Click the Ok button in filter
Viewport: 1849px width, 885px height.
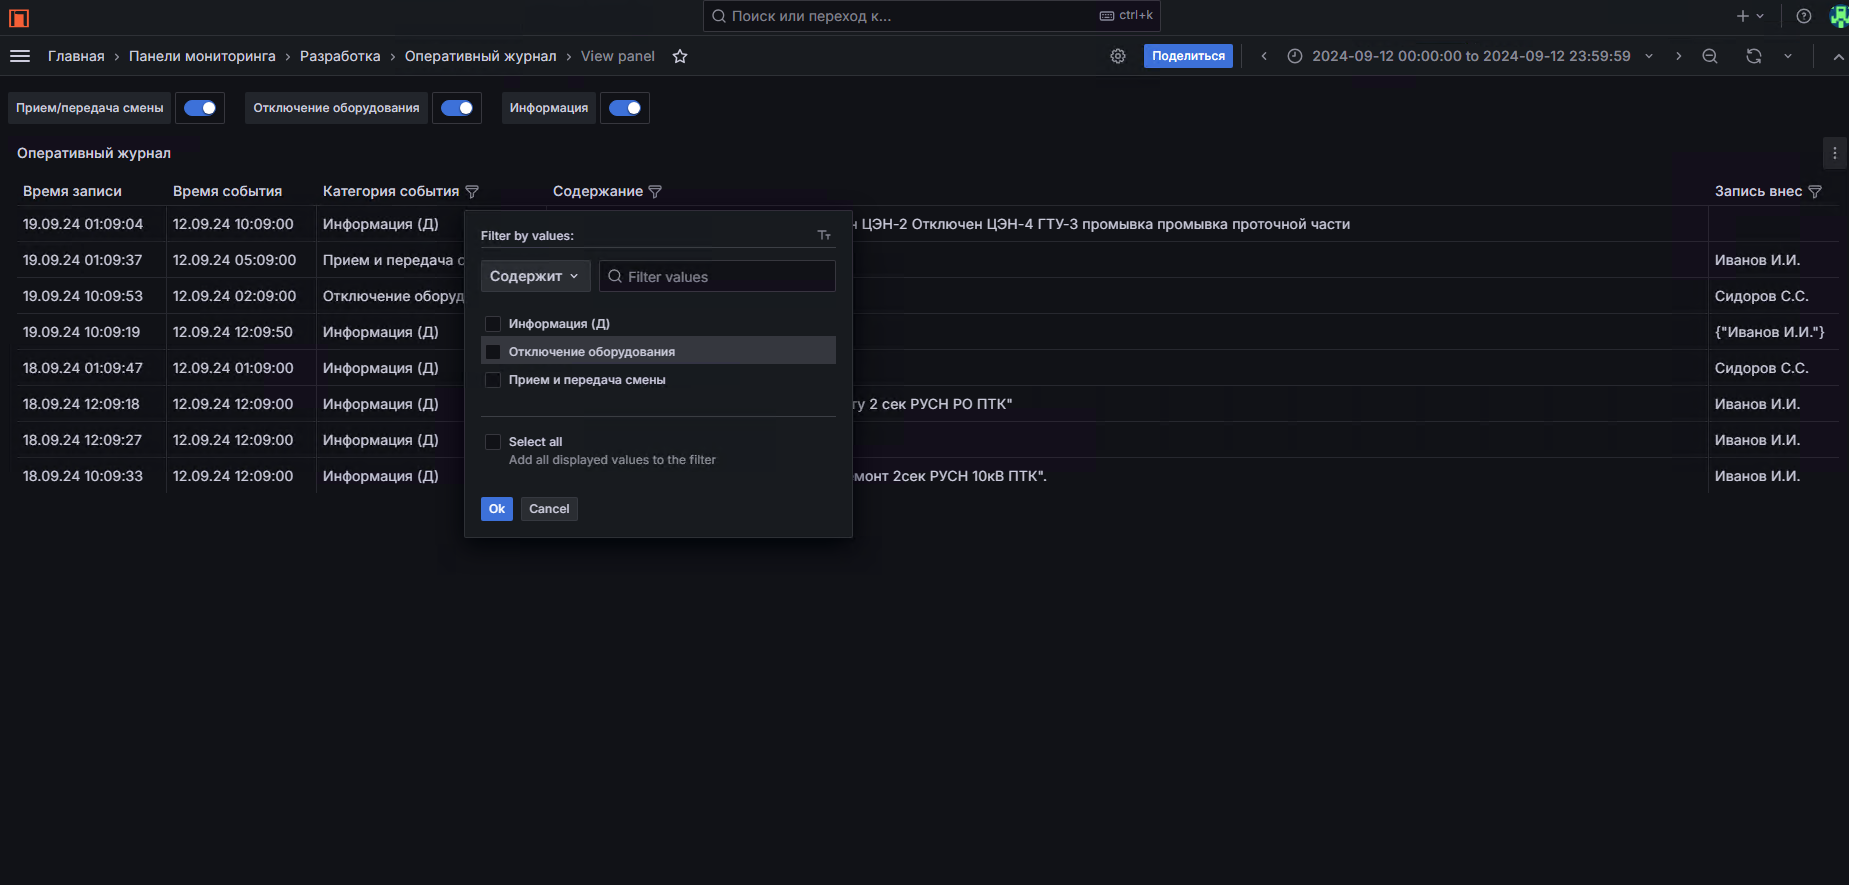(x=497, y=509)
